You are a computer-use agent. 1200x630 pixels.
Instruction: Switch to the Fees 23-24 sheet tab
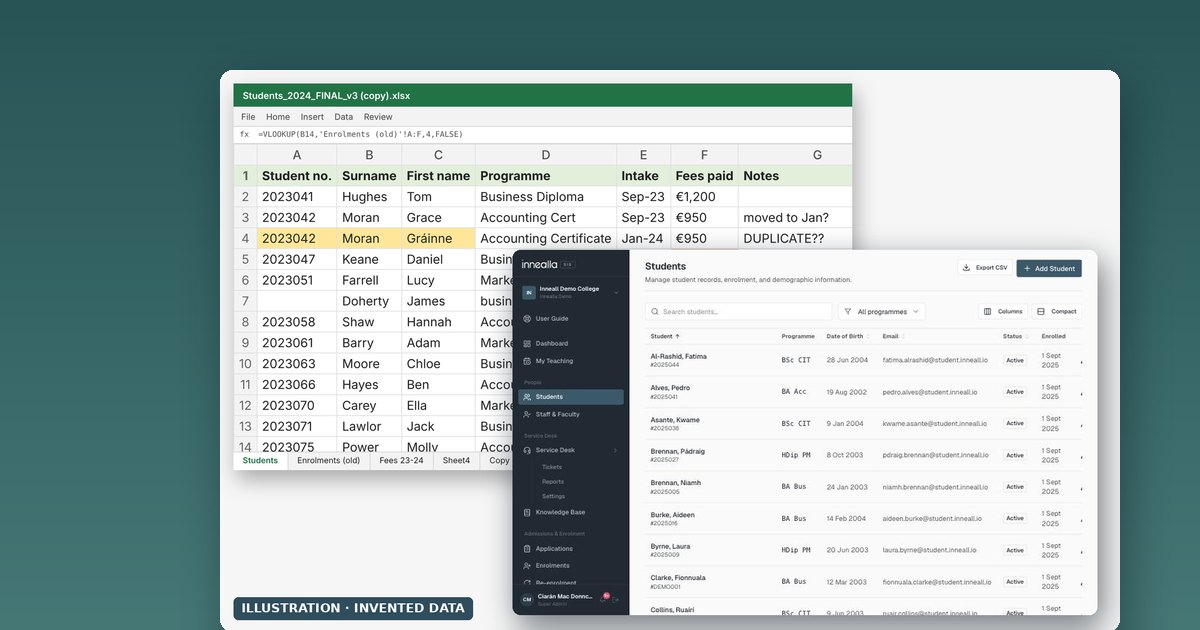[x=401, y=461]
